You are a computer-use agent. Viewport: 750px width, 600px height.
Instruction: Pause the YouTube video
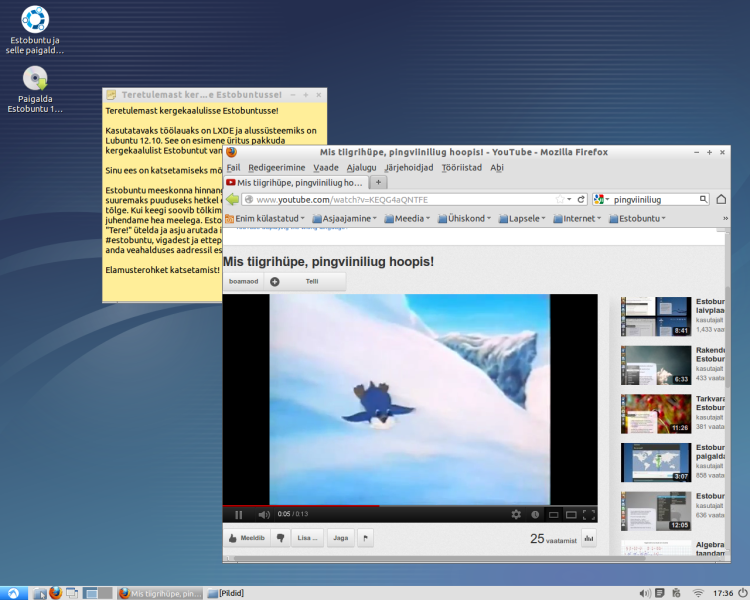pos(238,515)
